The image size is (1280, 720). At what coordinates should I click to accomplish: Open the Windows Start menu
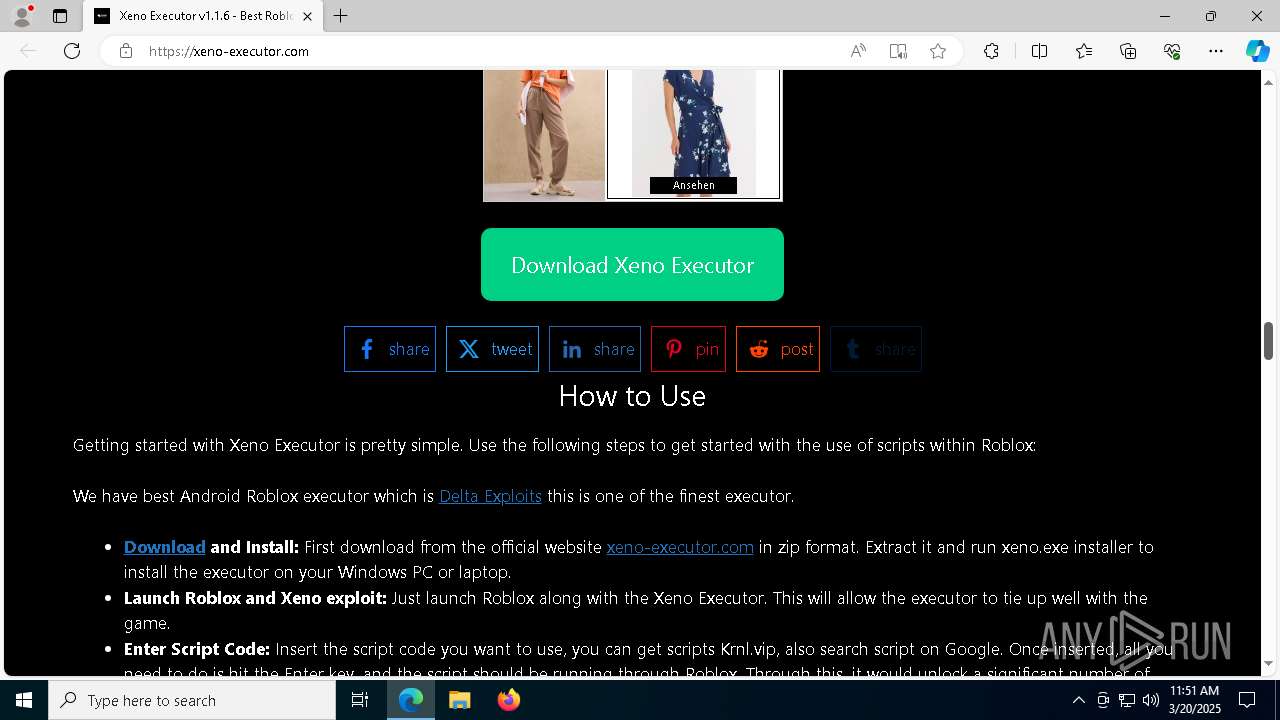point(24,700)
